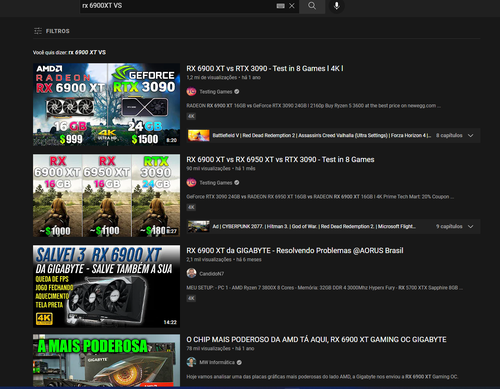This screenshot has width=500, height=389.
Task: Open RX 6900 XT vs 6950 XT thumbnail
Action: [106, 195]
